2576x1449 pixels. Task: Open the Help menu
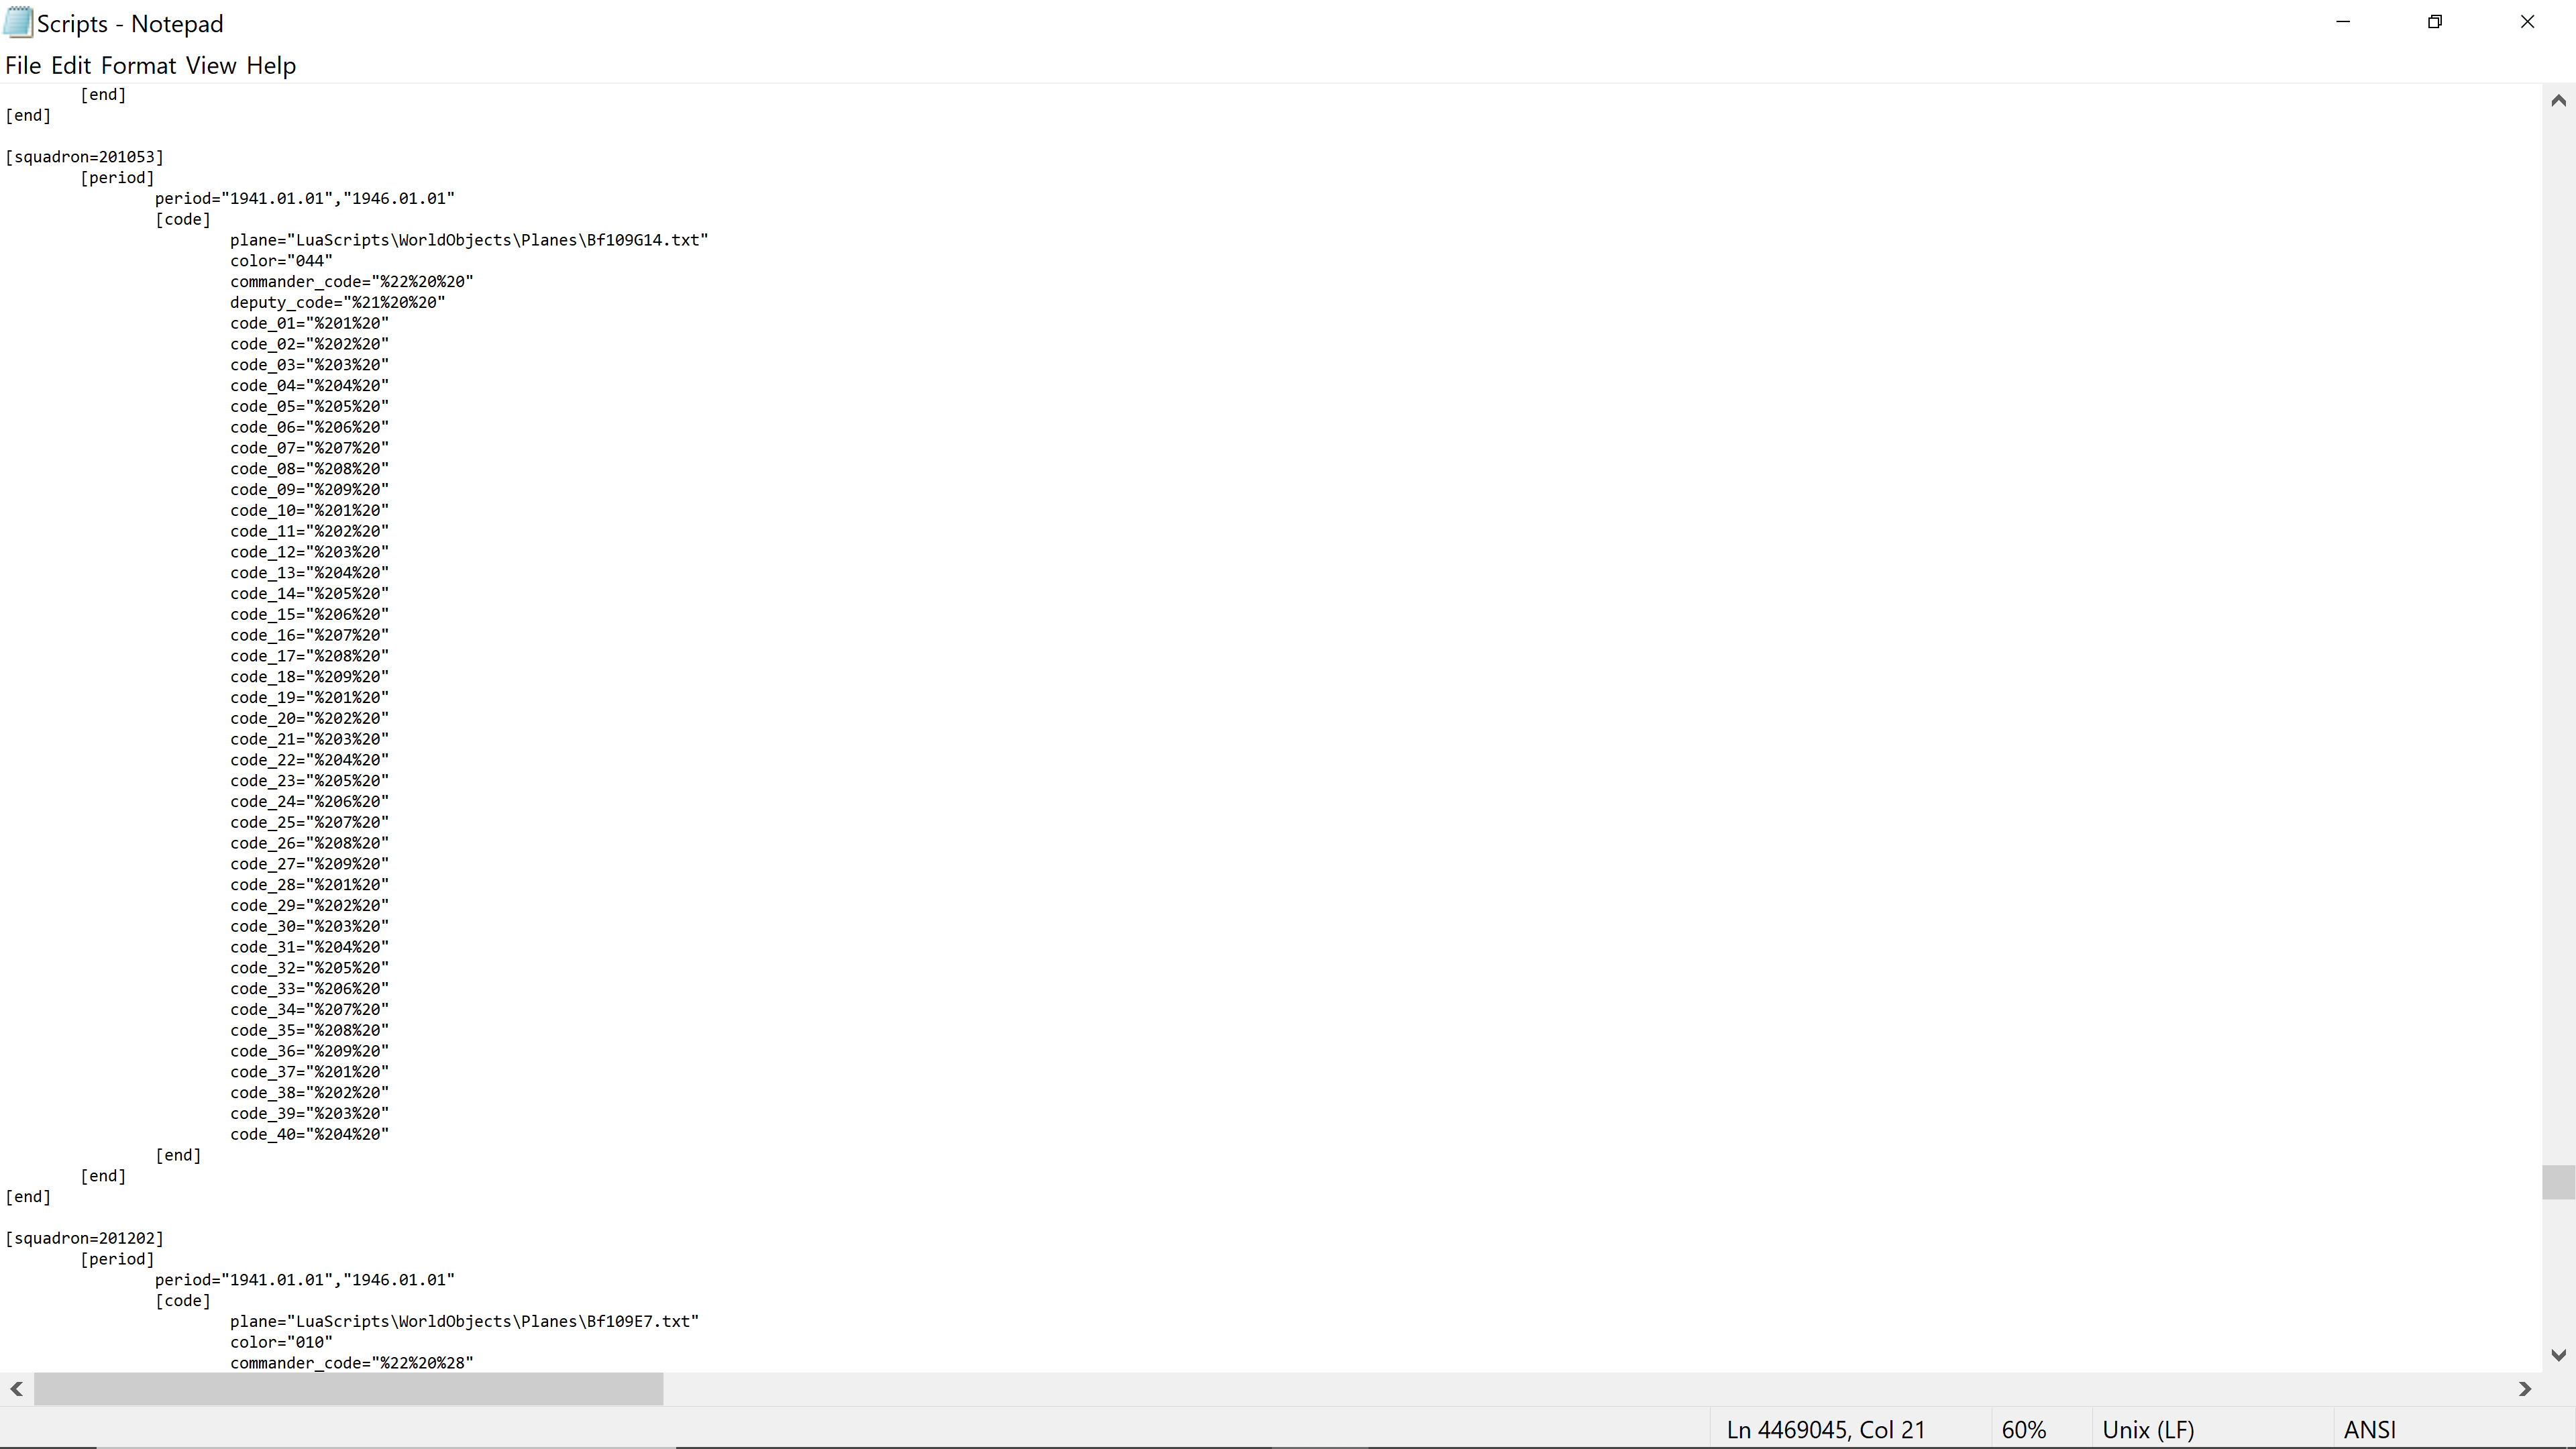point(271,66)
